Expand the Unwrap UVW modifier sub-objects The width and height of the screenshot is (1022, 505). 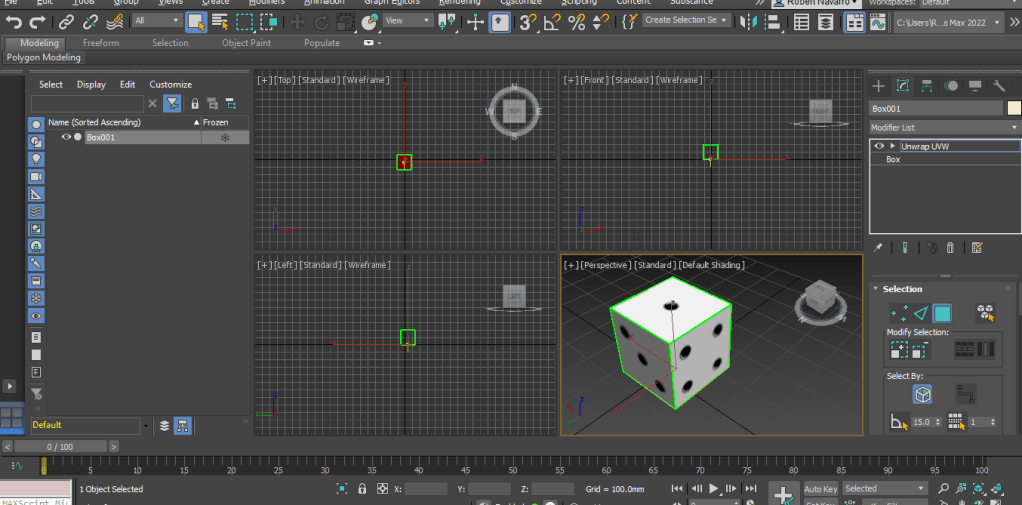click(892, 146)
